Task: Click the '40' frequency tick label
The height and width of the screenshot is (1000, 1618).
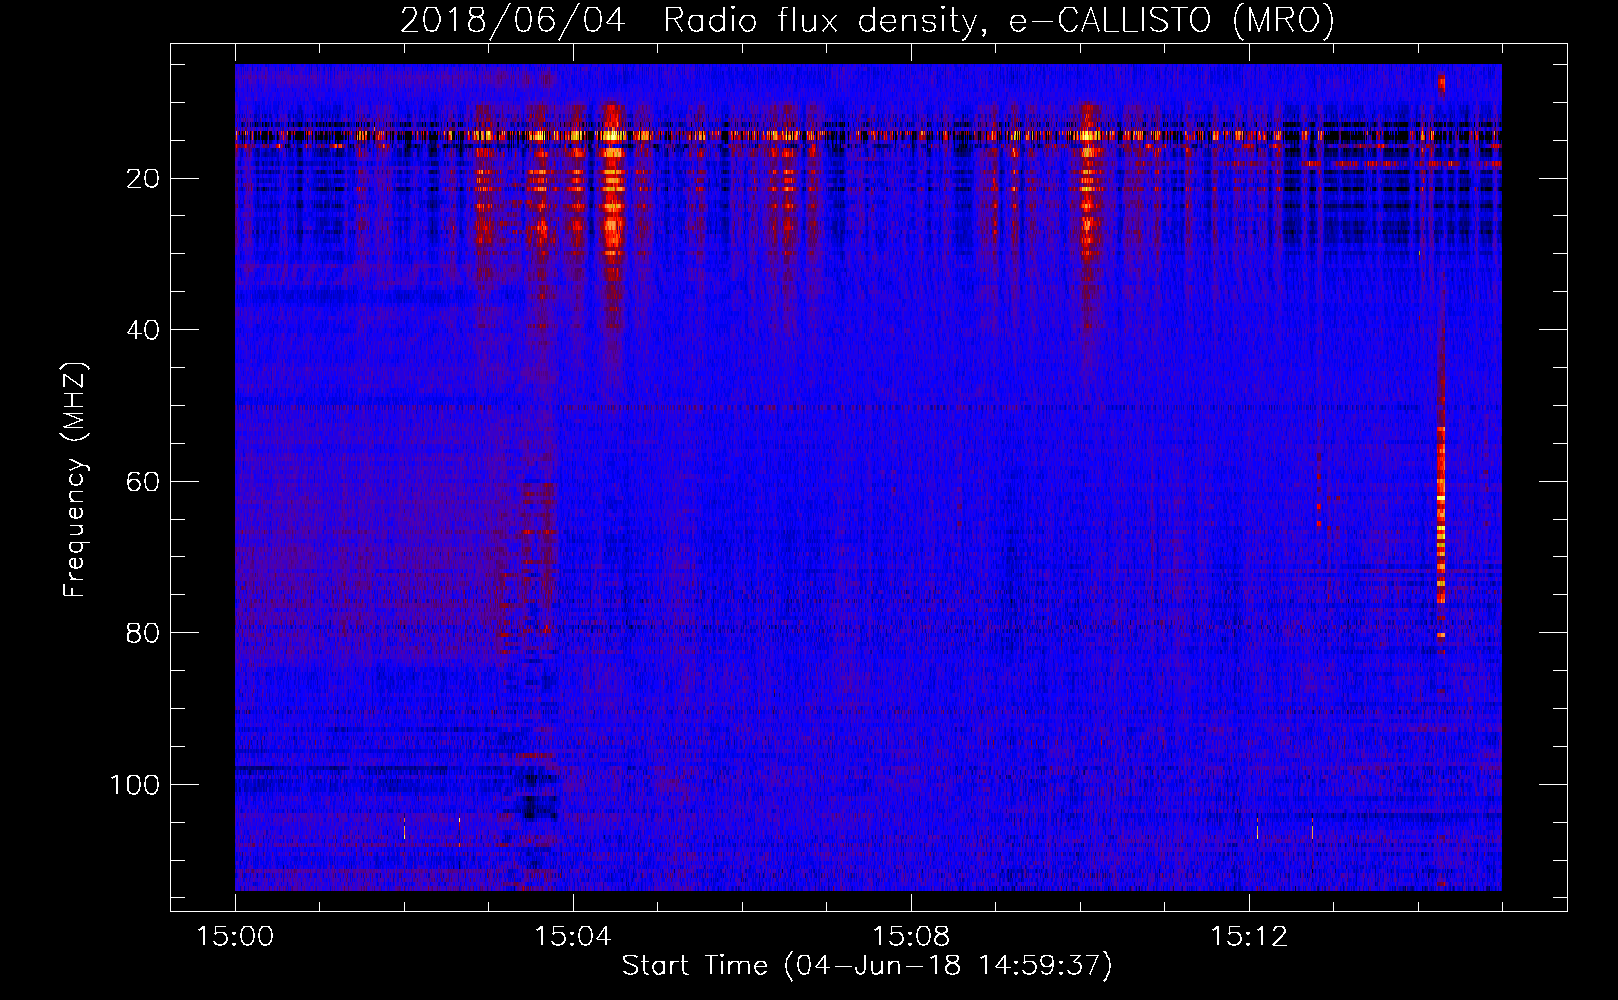Action: (x=143, y=330)
